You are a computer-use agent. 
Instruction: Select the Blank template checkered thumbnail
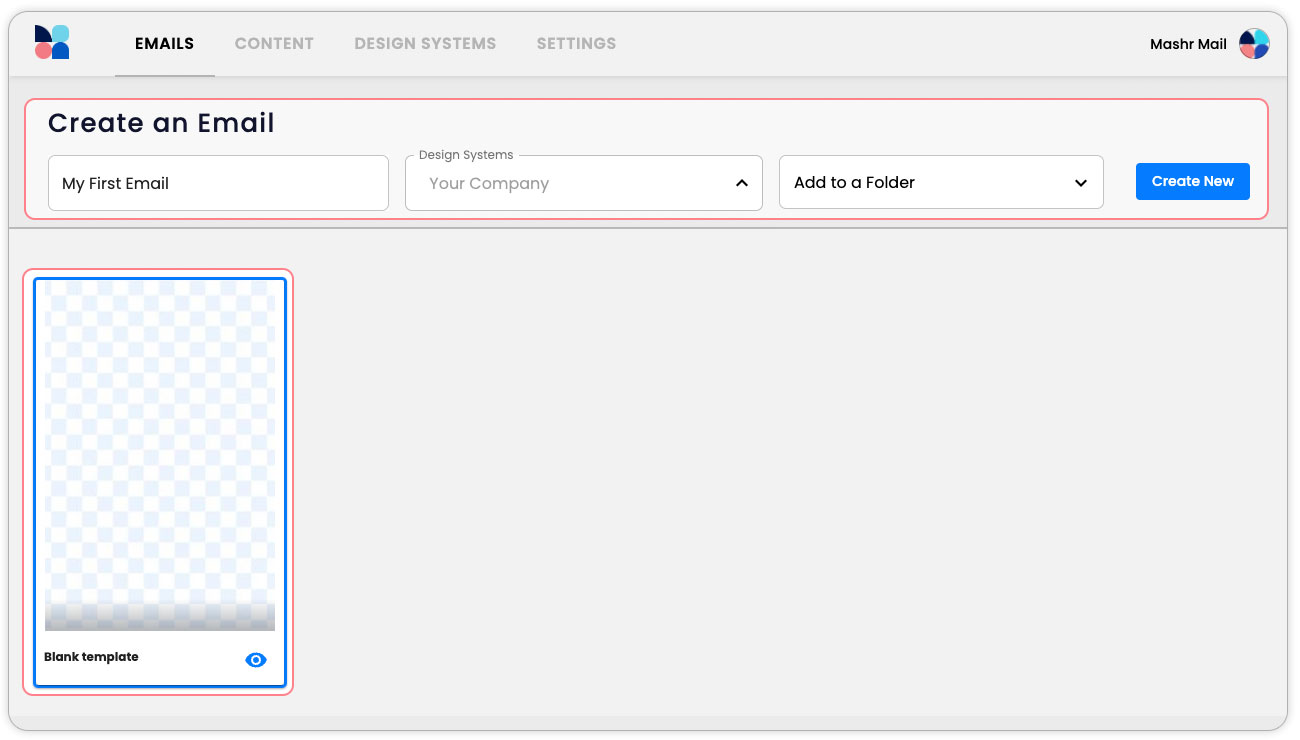pyautogui.click(x=160, y=440)
